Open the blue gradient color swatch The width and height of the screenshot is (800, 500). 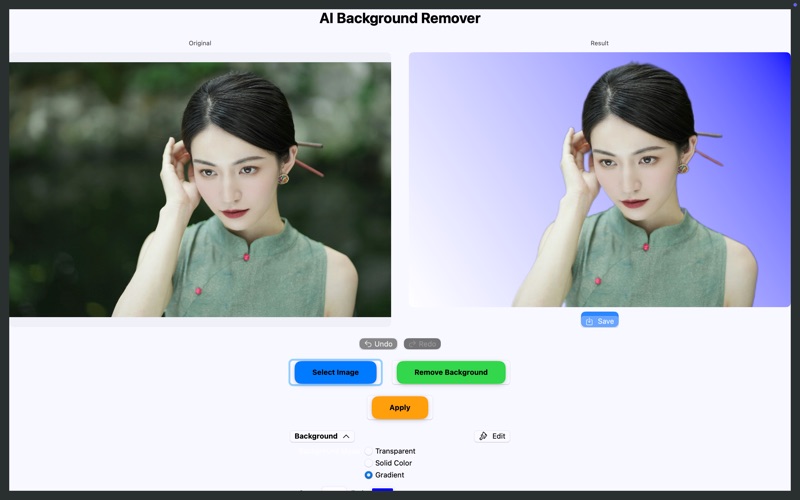pyautogui.click(x=382, y=489)
